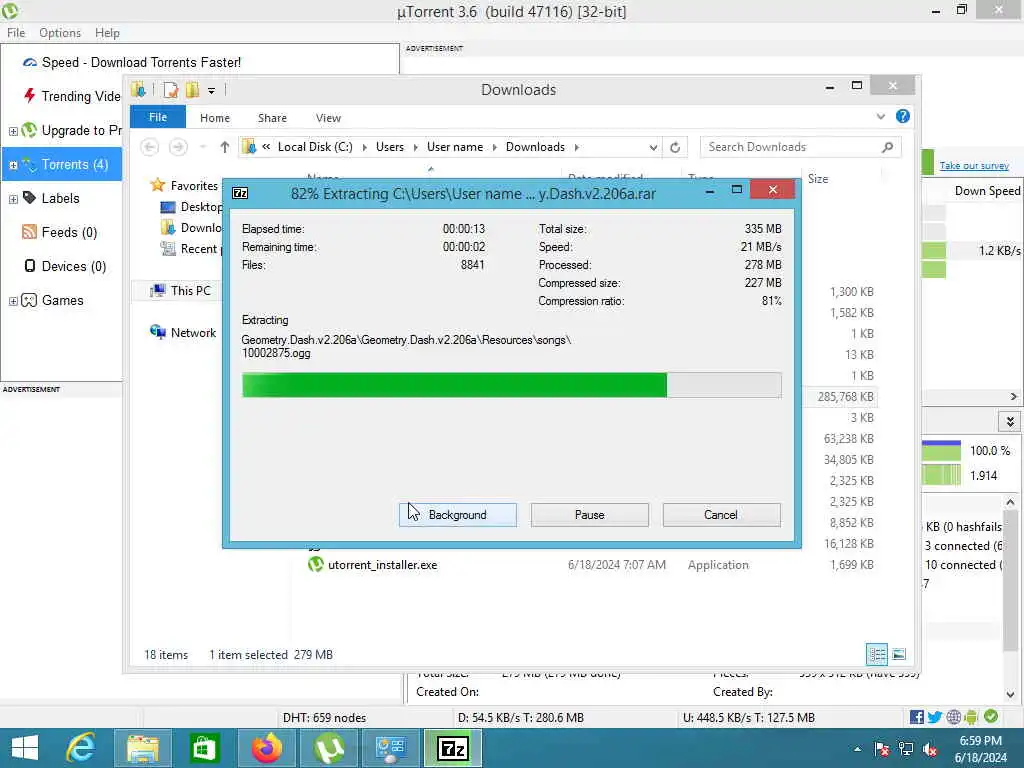The width and height of the screenshot is (1024, 768).
Task: Open Quick Access Toolbar customize dropdown
Action: coord(212,91)
